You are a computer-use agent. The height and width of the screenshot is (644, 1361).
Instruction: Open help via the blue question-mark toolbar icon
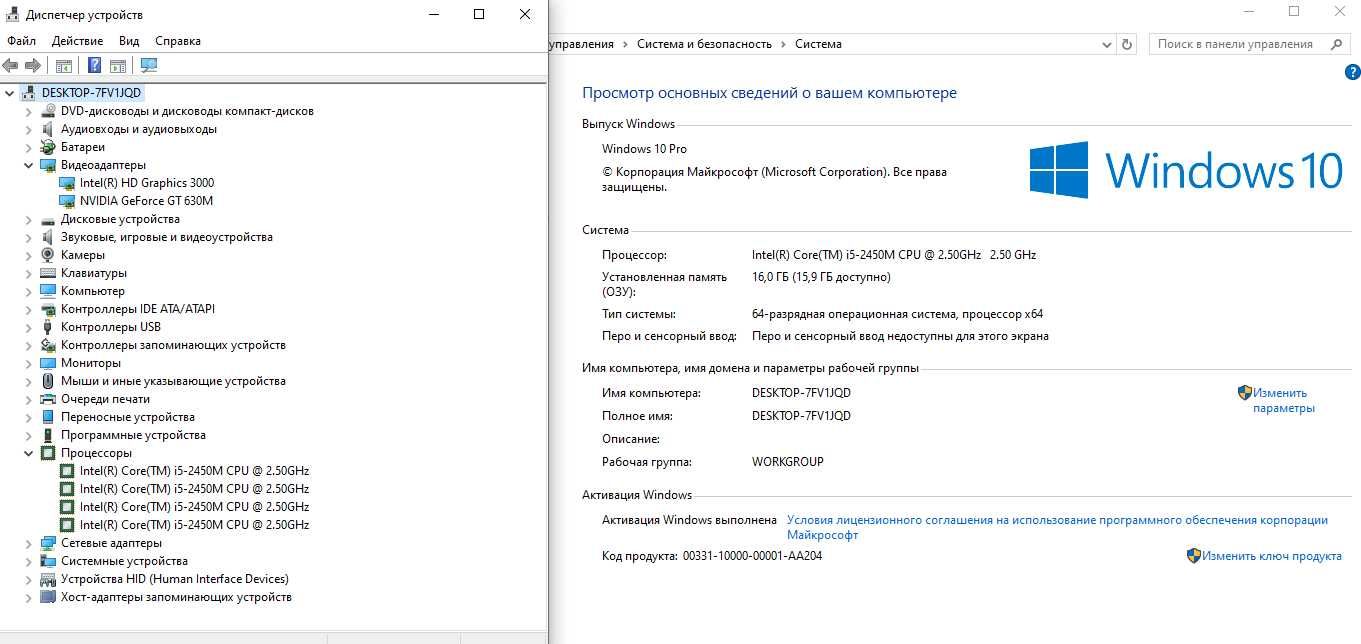coord(94,66)
